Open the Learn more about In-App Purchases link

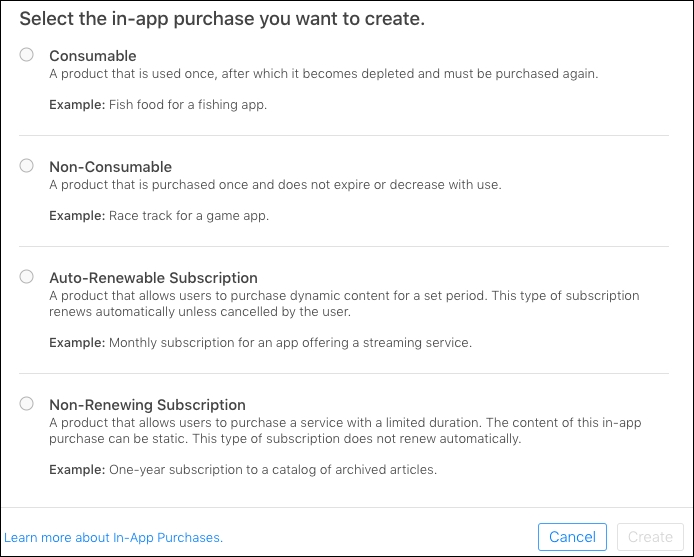[x=114, y=538]
